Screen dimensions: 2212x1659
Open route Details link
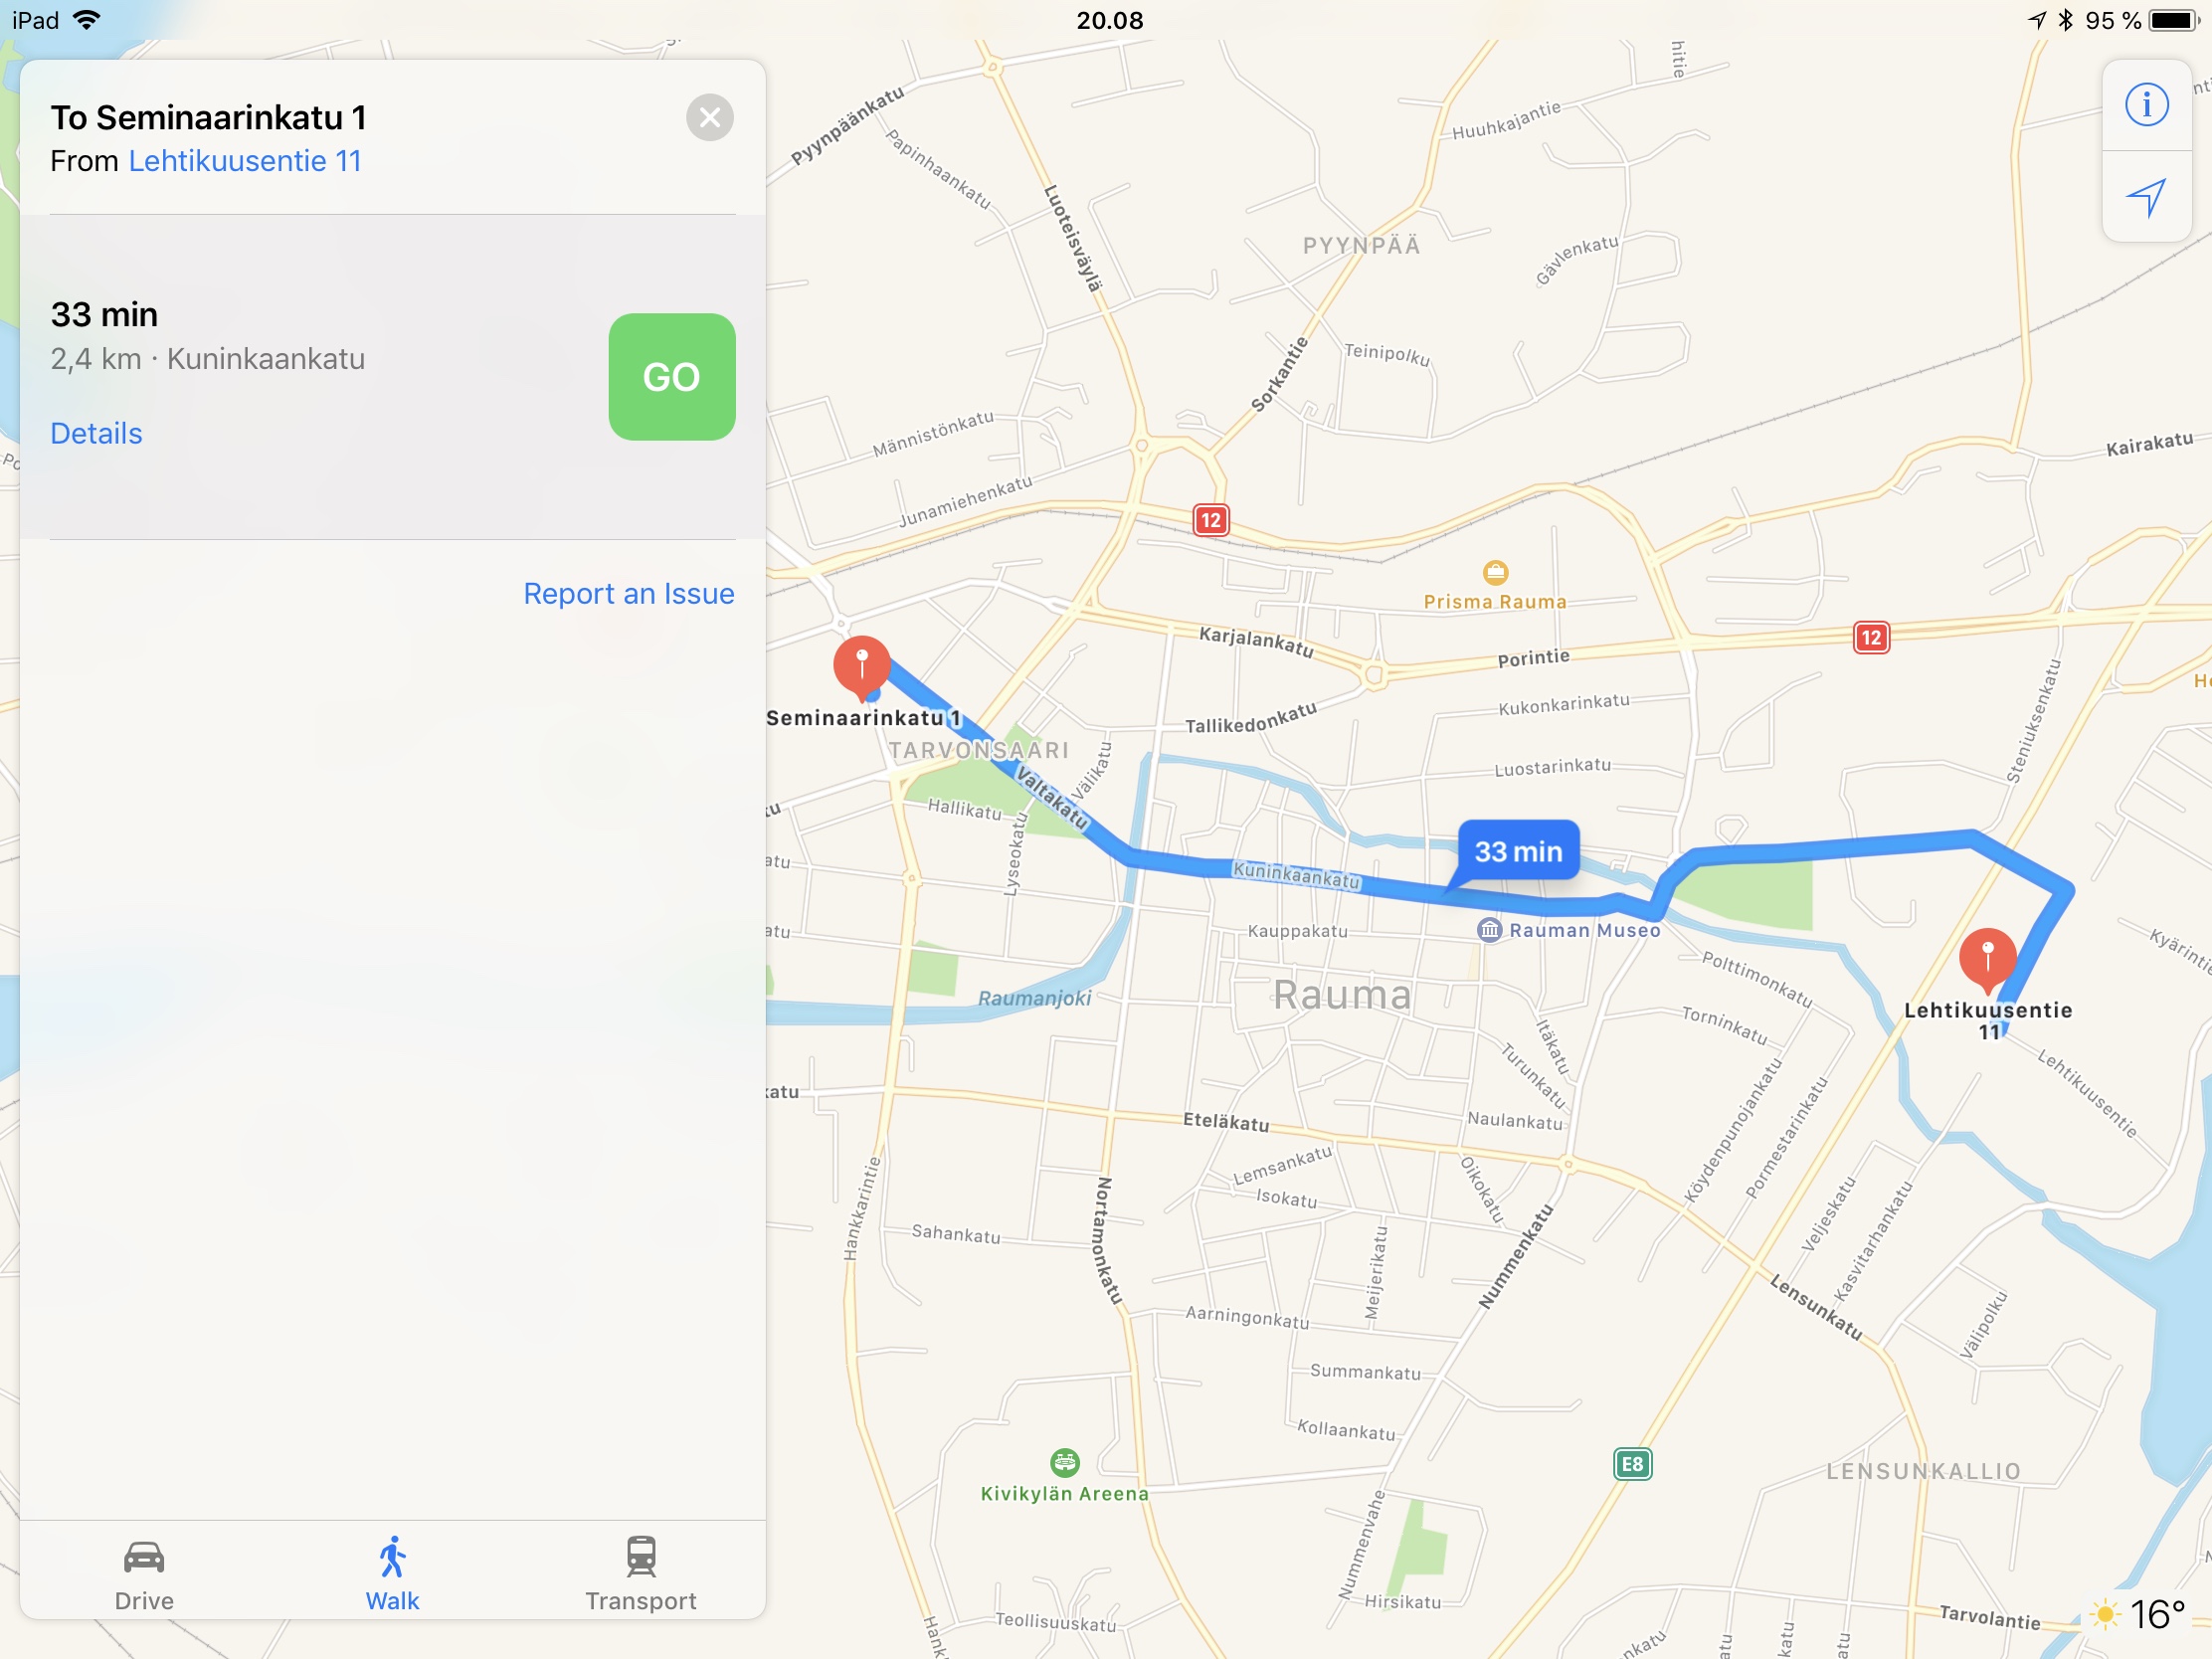coord(96,433)
